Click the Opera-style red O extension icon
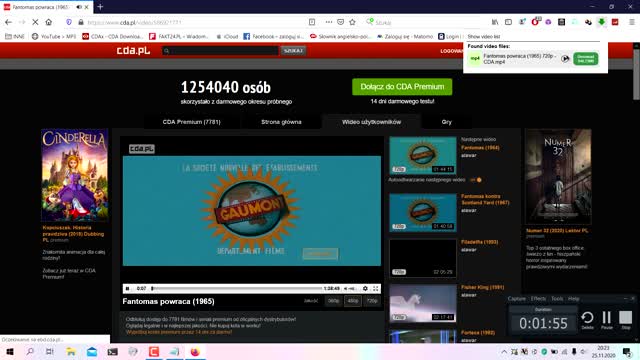 click(535, 22)
